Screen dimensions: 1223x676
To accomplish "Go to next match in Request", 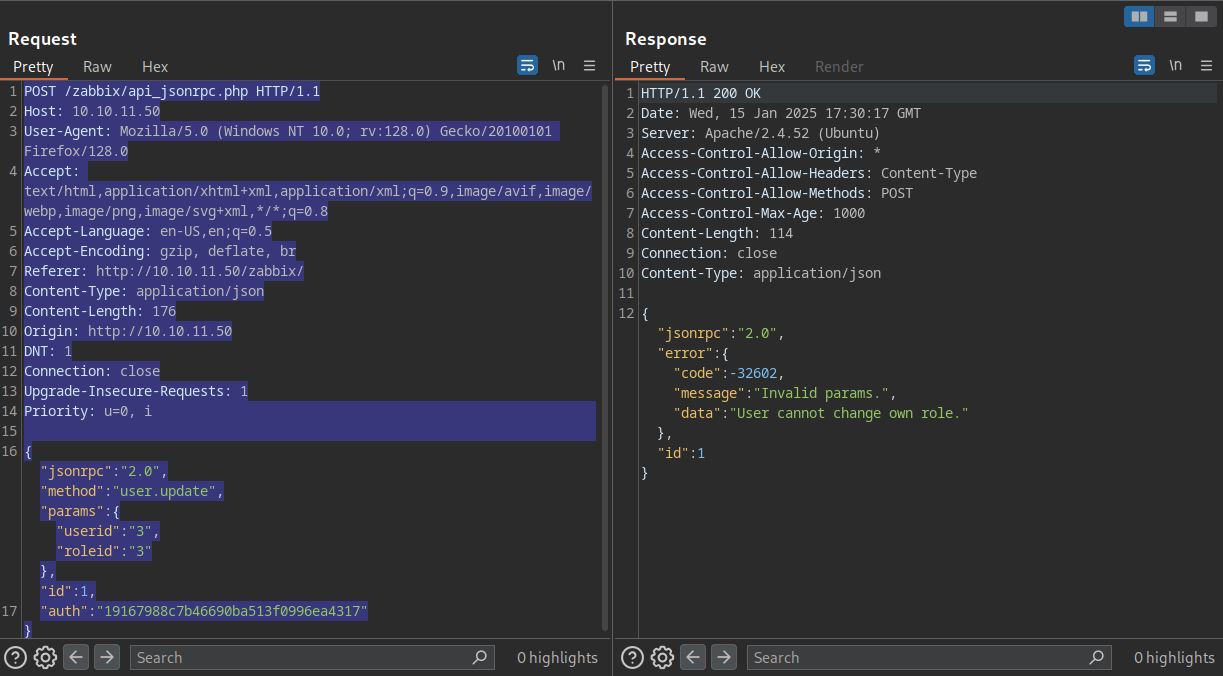I will coord(106,657).
